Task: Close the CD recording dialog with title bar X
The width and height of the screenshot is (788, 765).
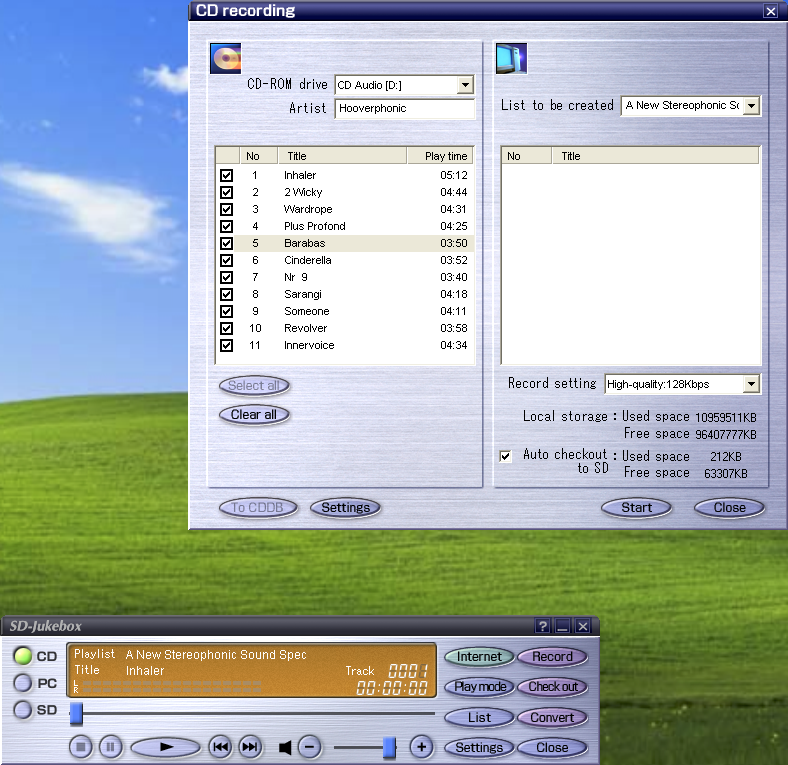Action: point(770,11)
